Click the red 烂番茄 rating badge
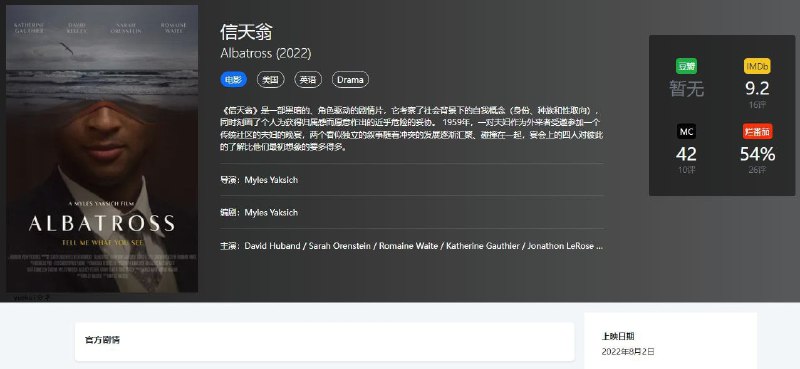 click(758, 132)
